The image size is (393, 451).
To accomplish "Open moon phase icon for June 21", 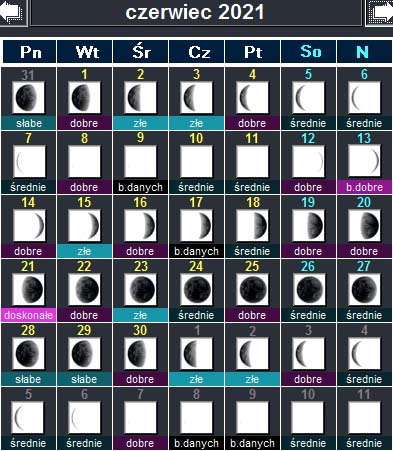I will pos(28,290).
